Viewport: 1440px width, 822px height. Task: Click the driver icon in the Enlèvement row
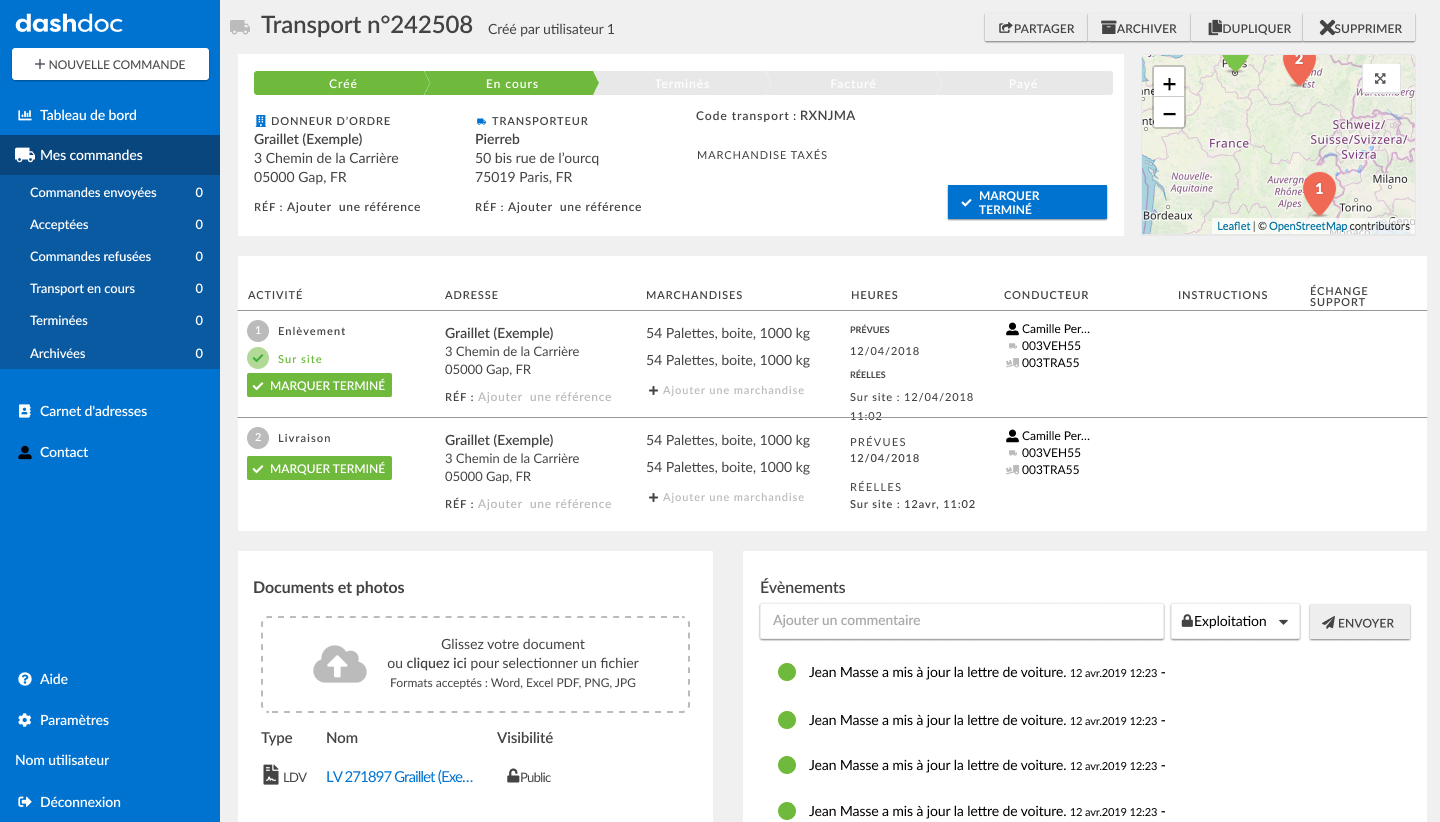[x=1012, y=328]
